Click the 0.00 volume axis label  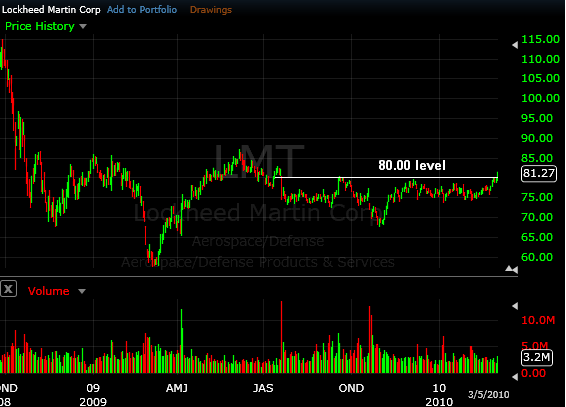tap(534, 373)
